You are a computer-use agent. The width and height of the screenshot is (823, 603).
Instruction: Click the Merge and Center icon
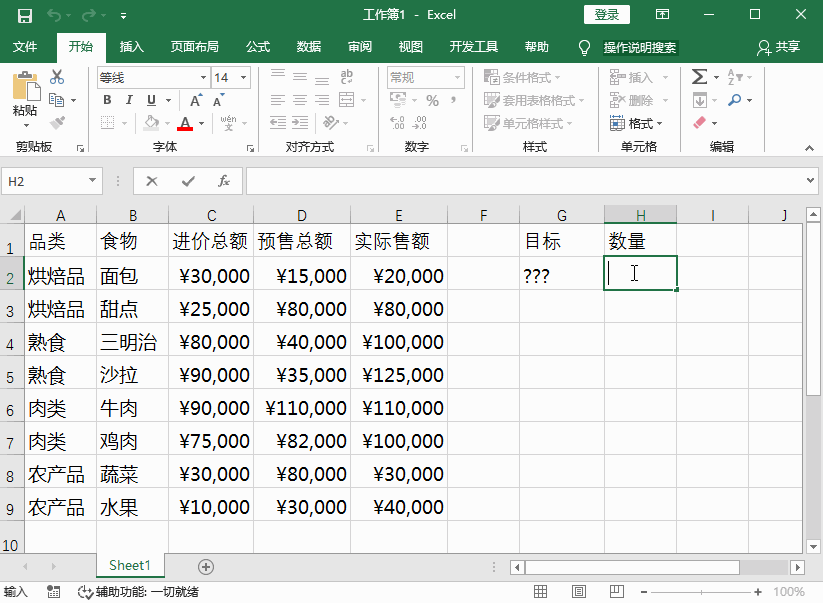(x=346, y=100)
